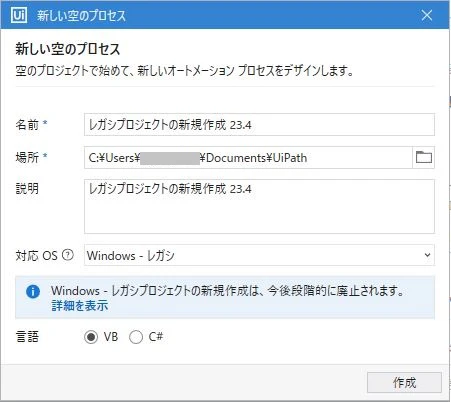Screen dimensions: 451x402
Task: Click the text 空のプロジェクトで始めて description line
Action: [184, 71]
